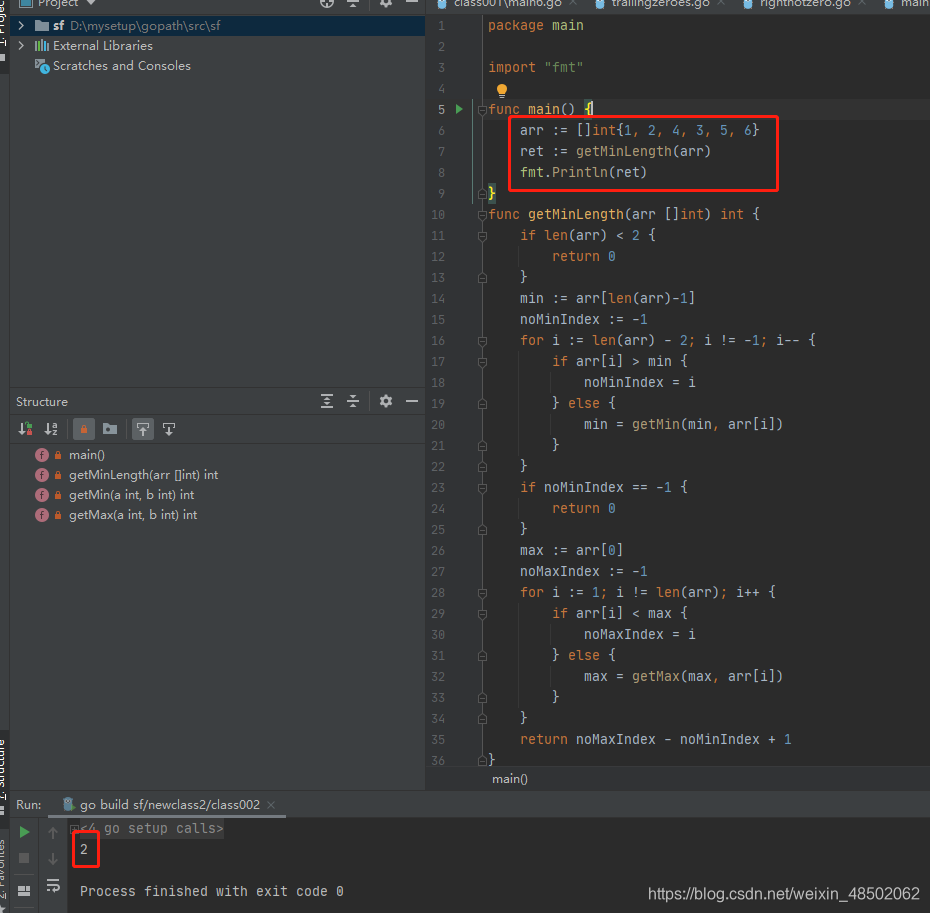Open Project panel settings gear
The height and width of the screenshot is (913, 930).
(x=386, y=3)
